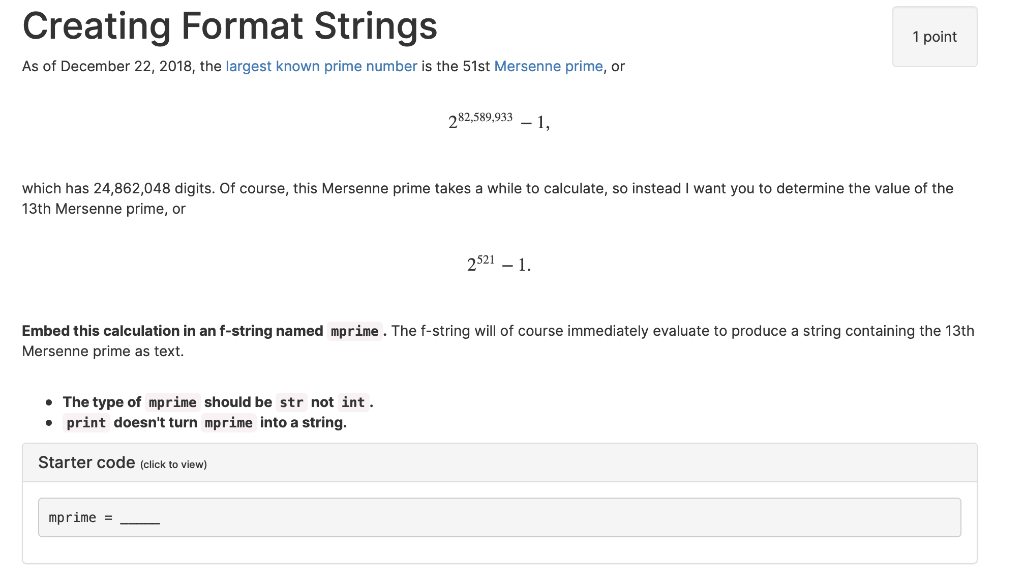Click the "str" inline code tag
This screenshot has height=579, width=1024.
291,402
